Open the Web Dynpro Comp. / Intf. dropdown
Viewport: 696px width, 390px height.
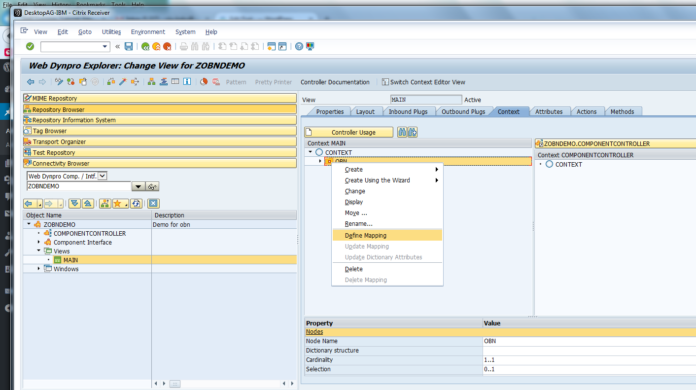tap(102, 176)
